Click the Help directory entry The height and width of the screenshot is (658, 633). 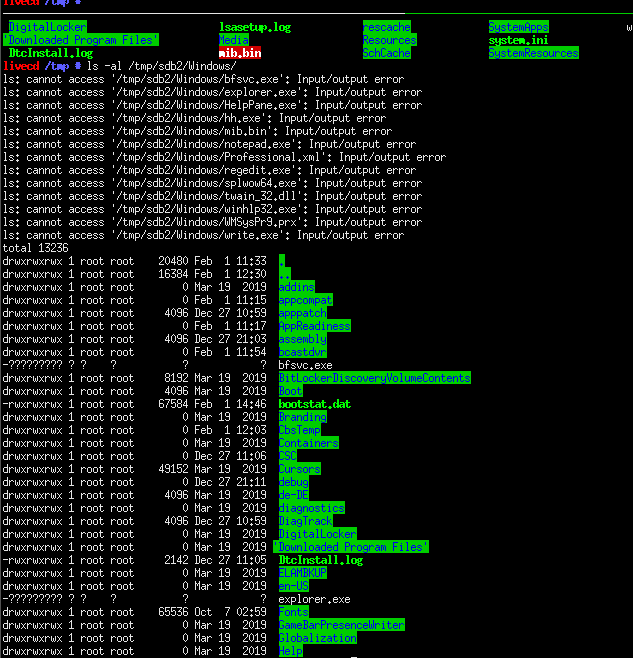point(290,652)
